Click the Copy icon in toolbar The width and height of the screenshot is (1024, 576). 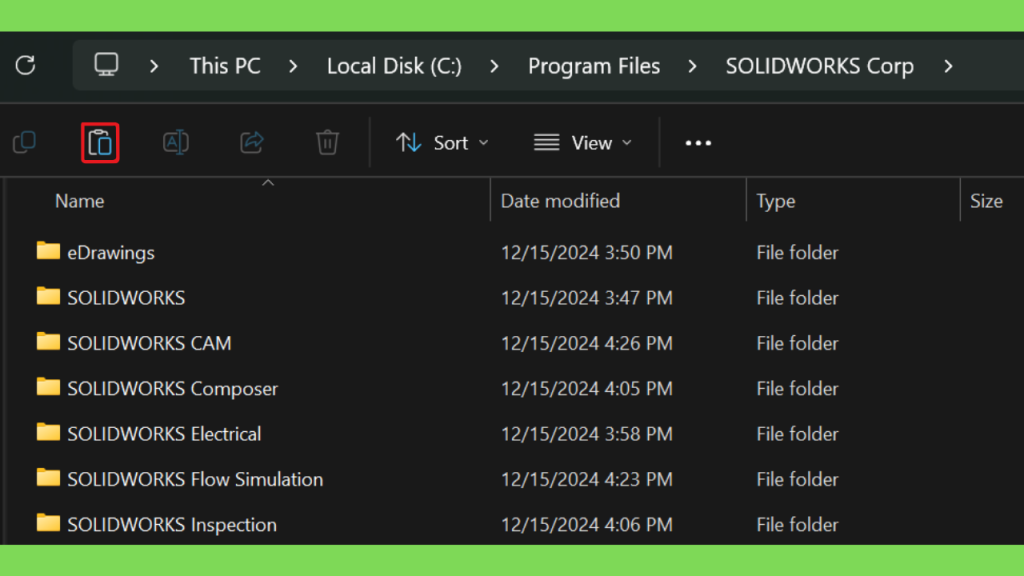(25, 142)
